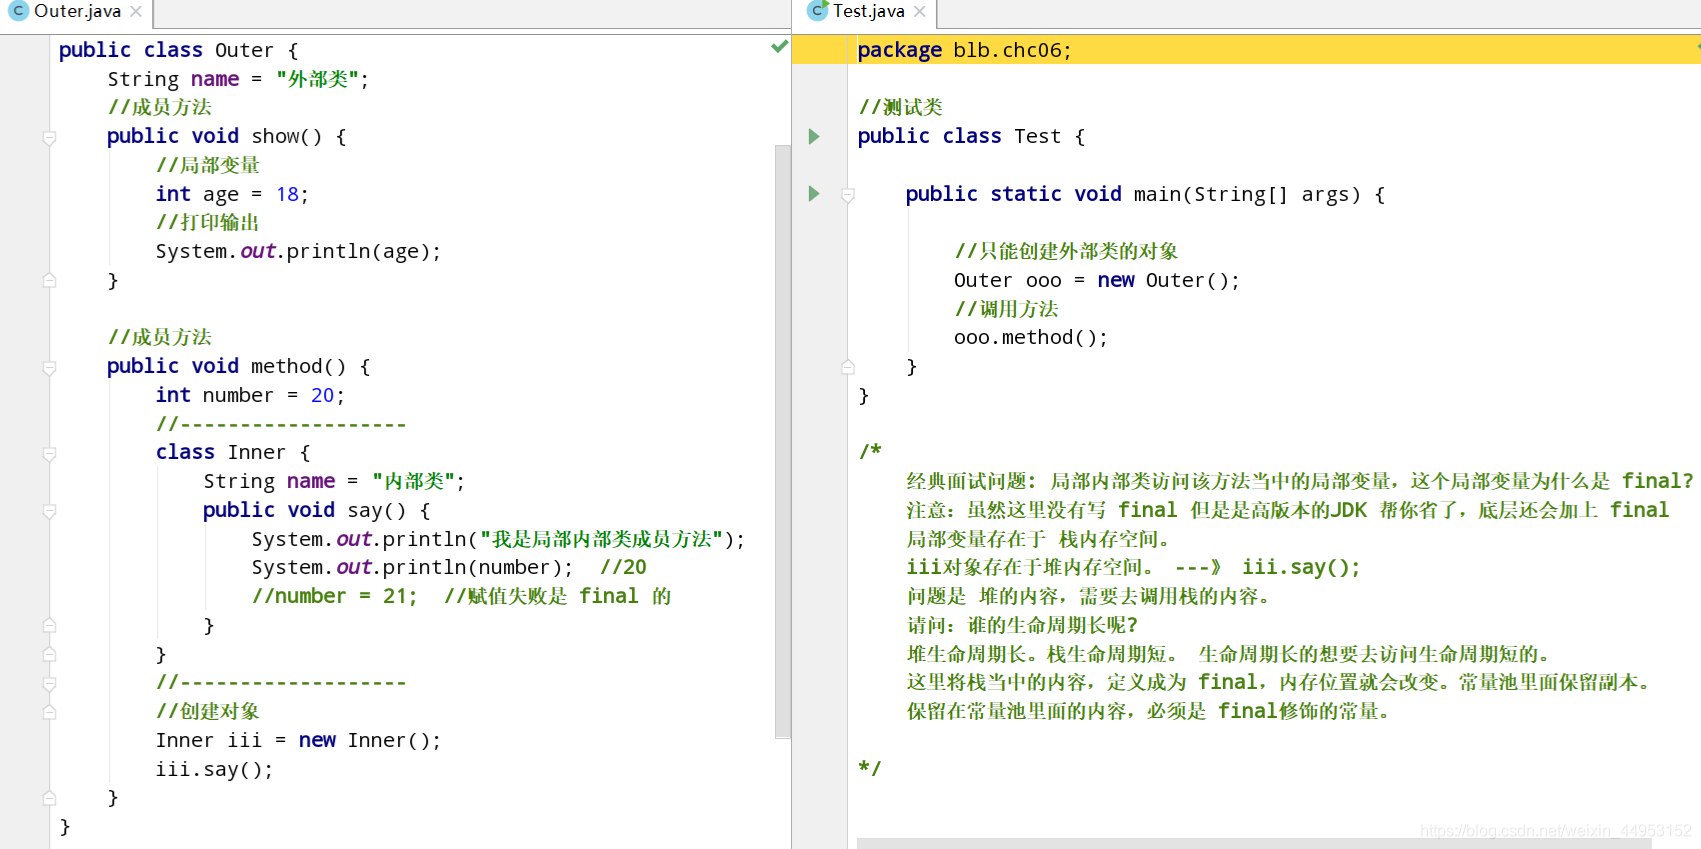1701x849 pixels.
Task: Click the 'ooo.method();' call line
Action: [x=1031, y=337]
